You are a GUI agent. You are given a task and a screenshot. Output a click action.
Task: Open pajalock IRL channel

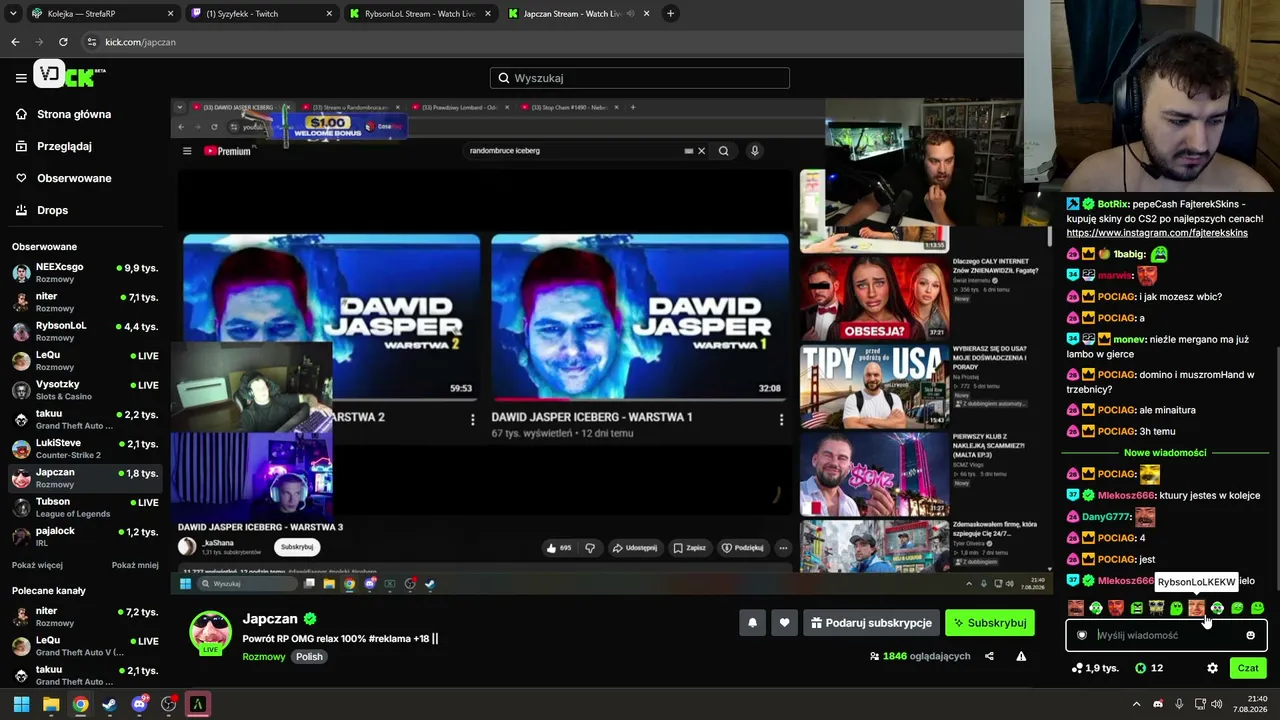85,536
